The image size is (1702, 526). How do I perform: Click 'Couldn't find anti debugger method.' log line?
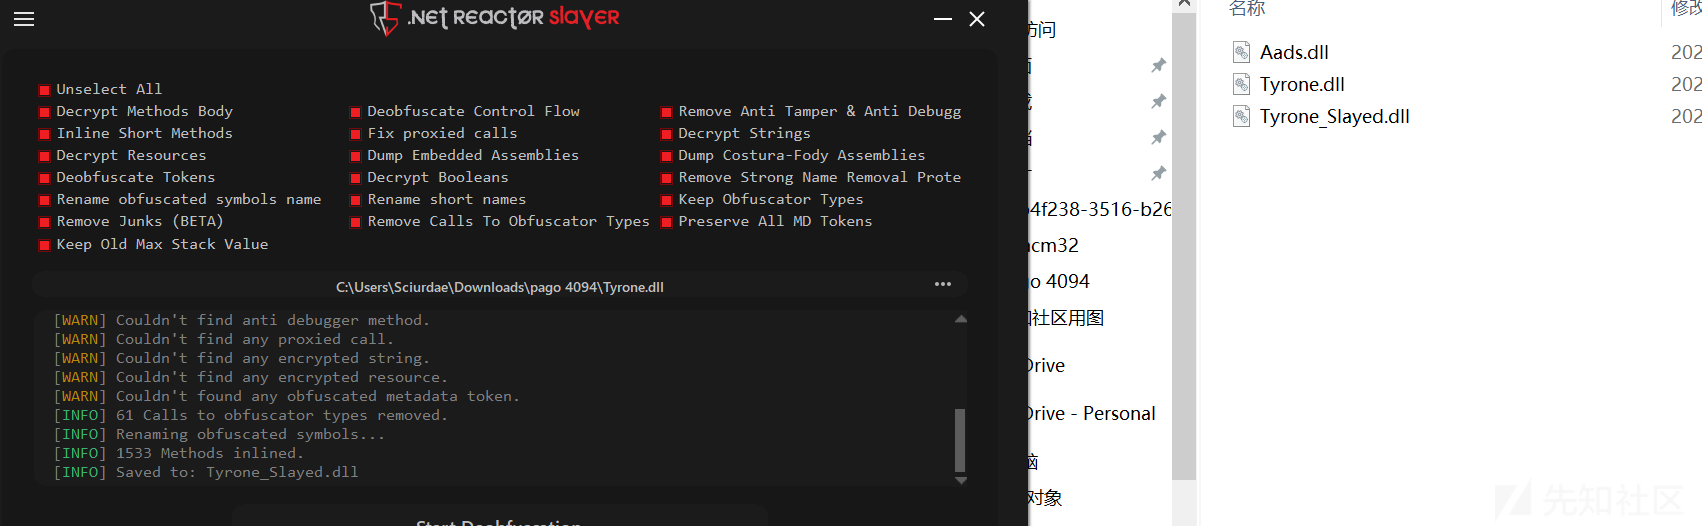click(x=242, y=320)
